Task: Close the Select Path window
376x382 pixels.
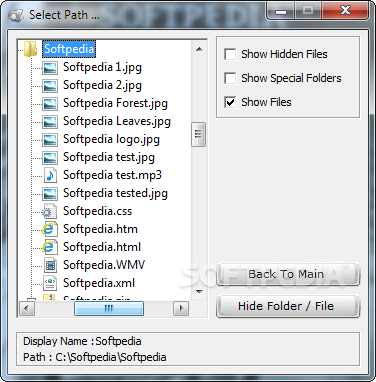Action: 345,11
